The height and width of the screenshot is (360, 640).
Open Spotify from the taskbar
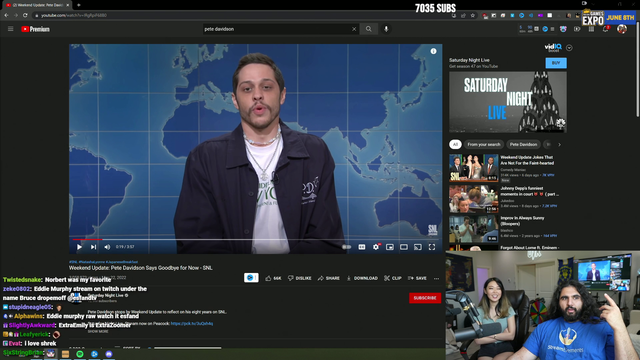pos(80,354)
